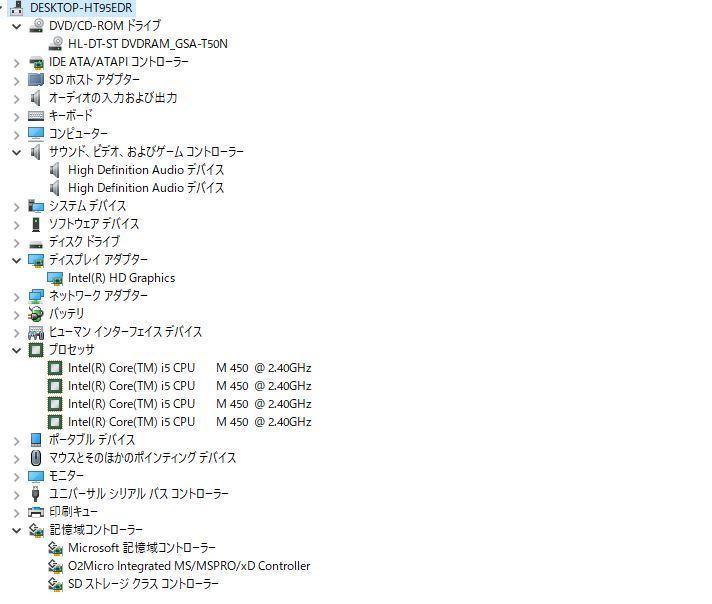Select O2Micro Integrated MS/MSPRO/xD Controller
712x604 pixels.
[189, 566]
